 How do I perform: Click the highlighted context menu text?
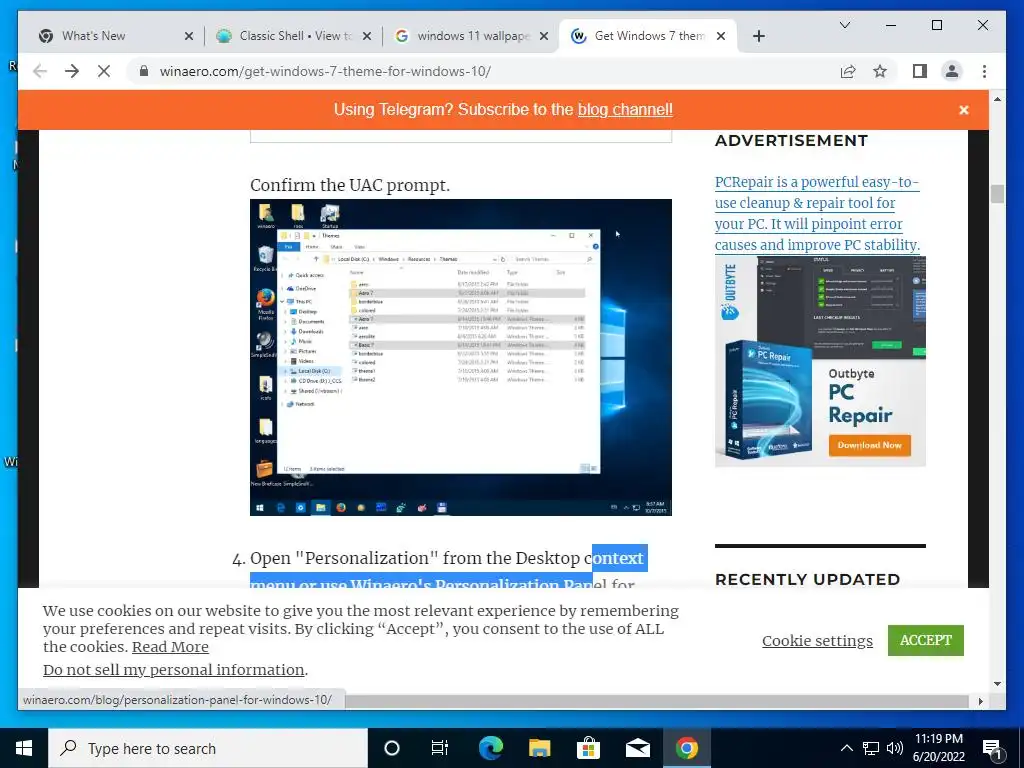[x=620, y=558]
